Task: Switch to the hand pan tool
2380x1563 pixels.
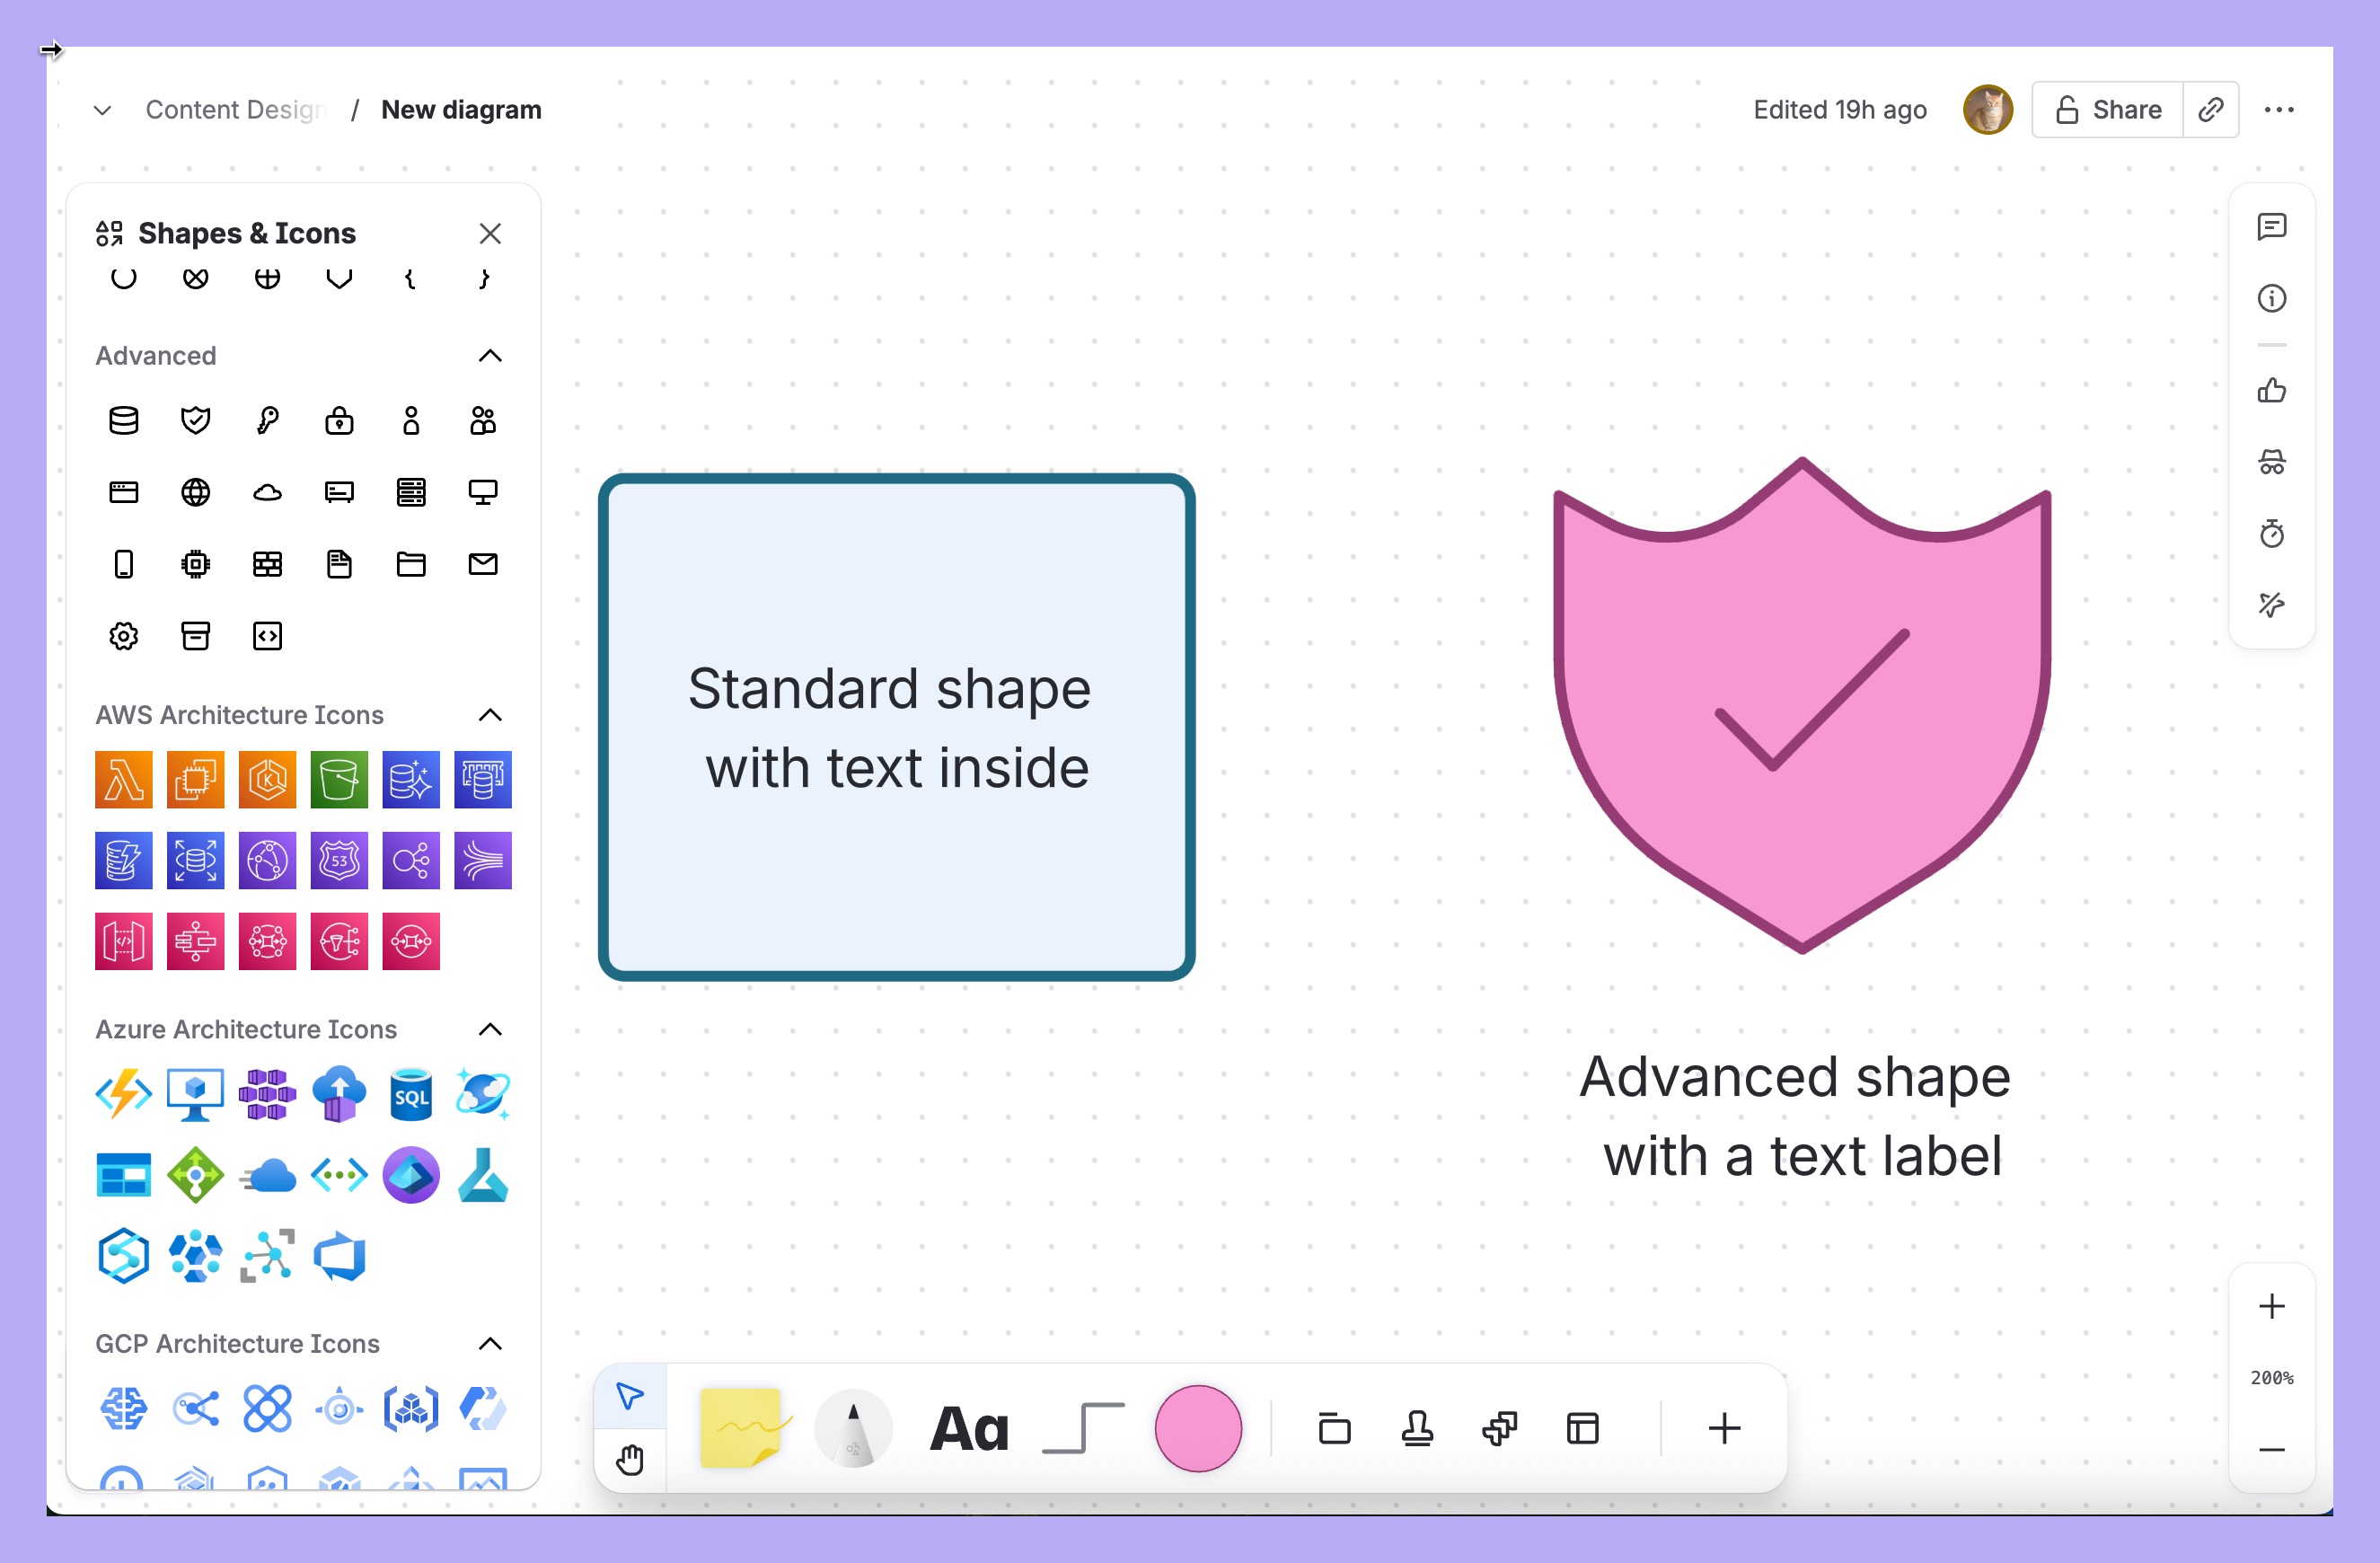Action: pos(630,1460)
